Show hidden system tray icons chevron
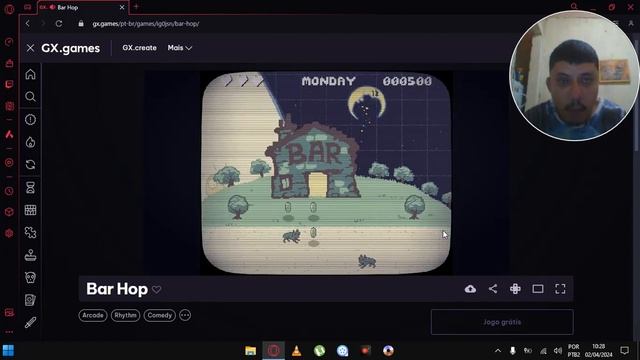 pyautogui.click(x=498, y=350)
